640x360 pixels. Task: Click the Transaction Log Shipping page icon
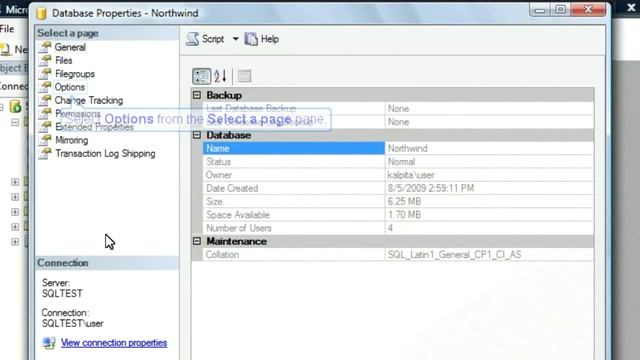coord(45,153)
